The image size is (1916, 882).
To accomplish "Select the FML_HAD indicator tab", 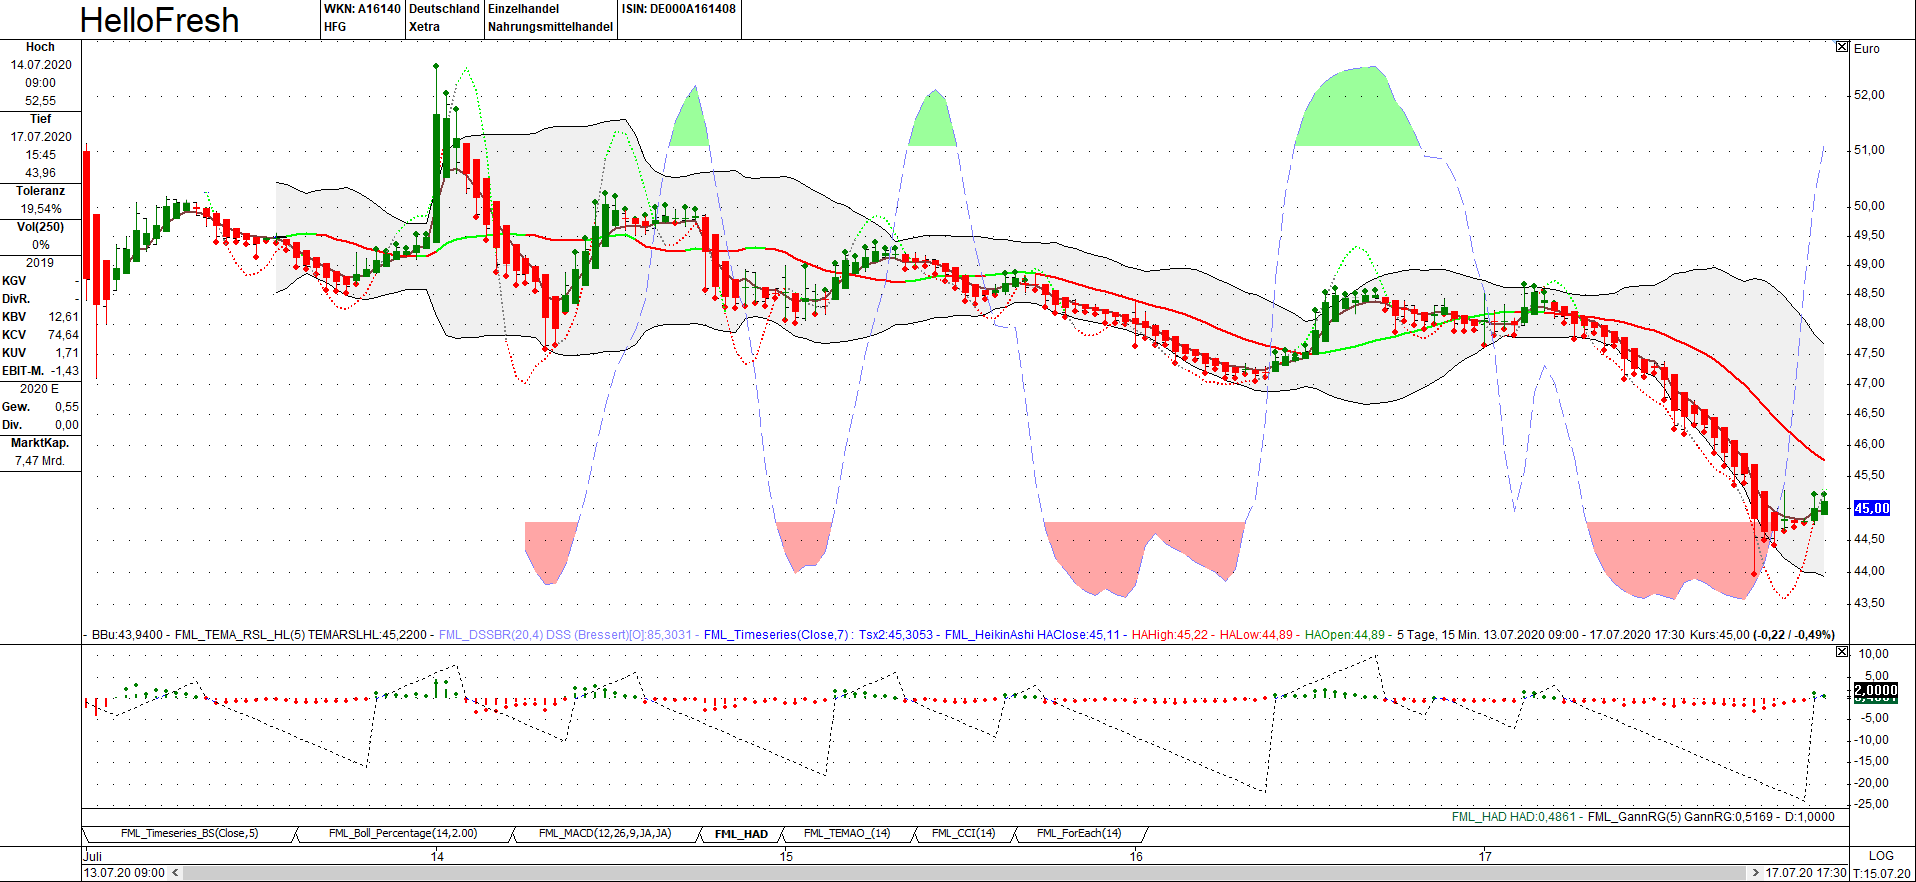I will click(741, 834).
